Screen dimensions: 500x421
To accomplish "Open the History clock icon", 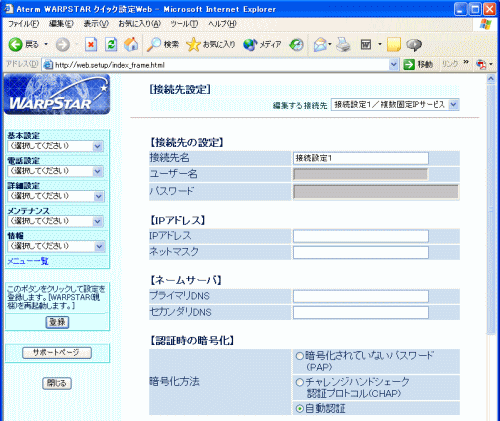I will pyautogui.click(x=296, y=45).
